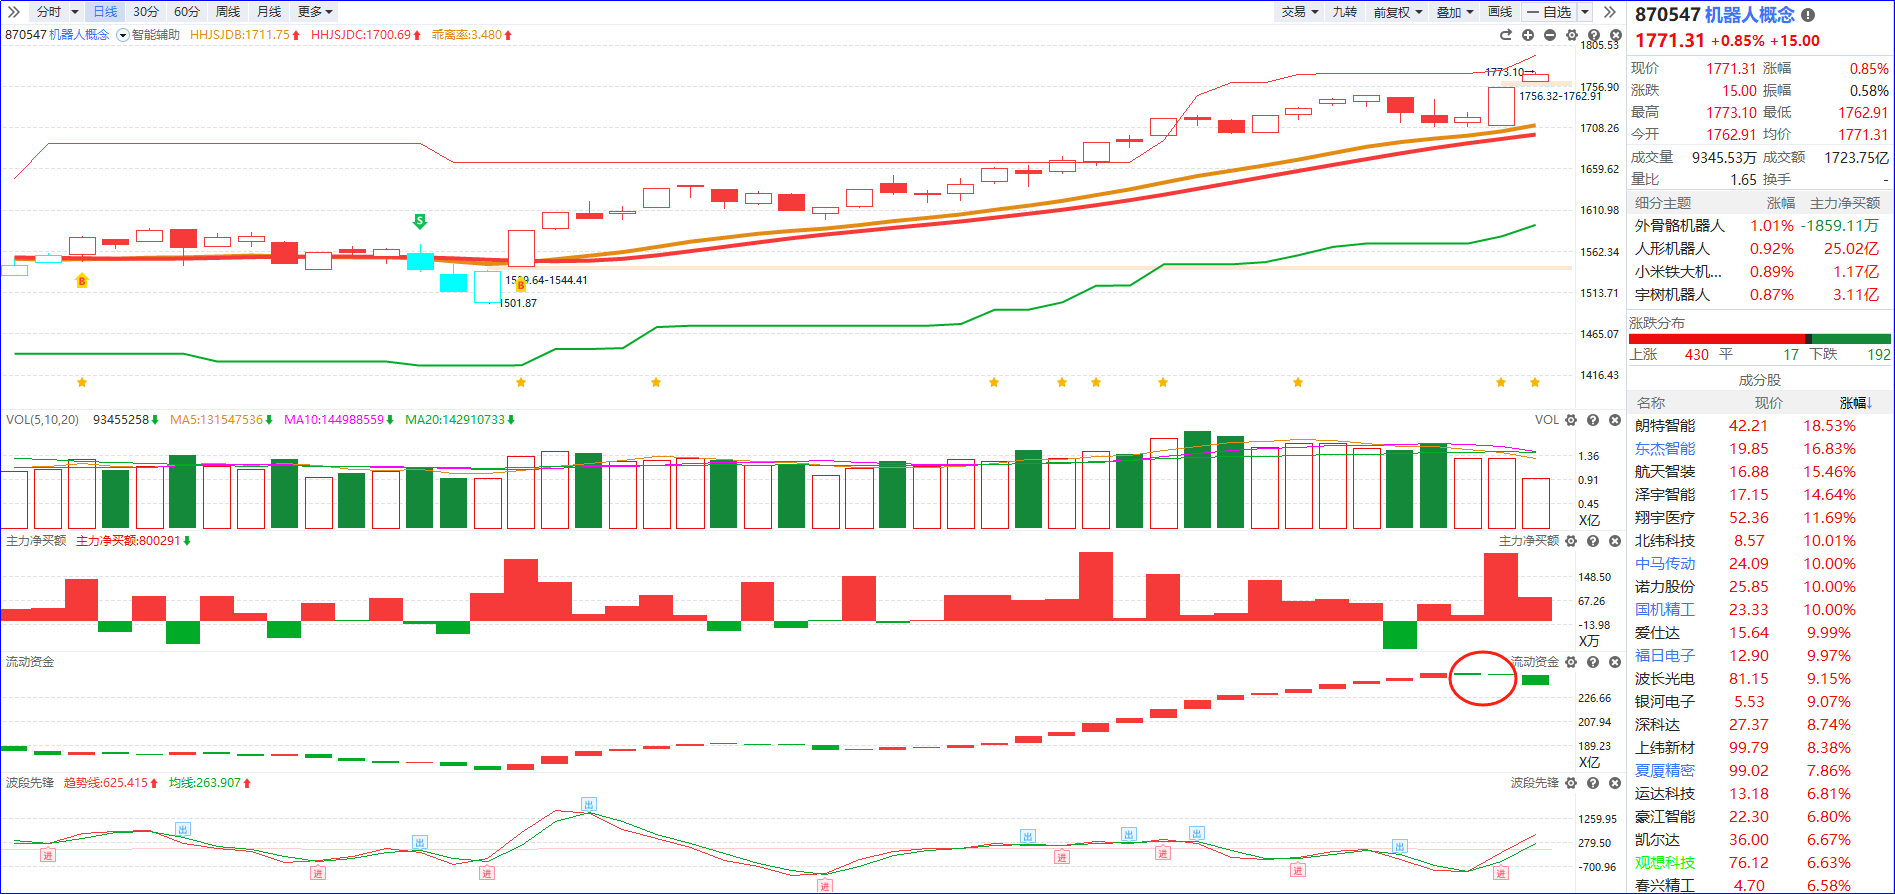Switch to the 30分 chart period
Screen dimensions: 1895x894
pos(146,12)
